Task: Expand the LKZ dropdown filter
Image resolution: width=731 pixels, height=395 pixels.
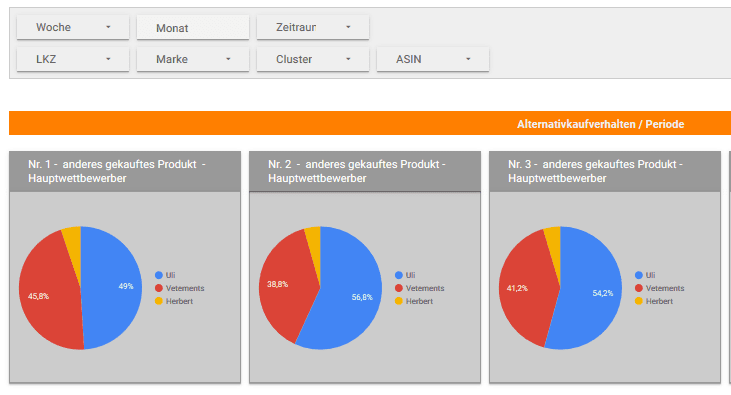Action: click(x=73, y=59)
